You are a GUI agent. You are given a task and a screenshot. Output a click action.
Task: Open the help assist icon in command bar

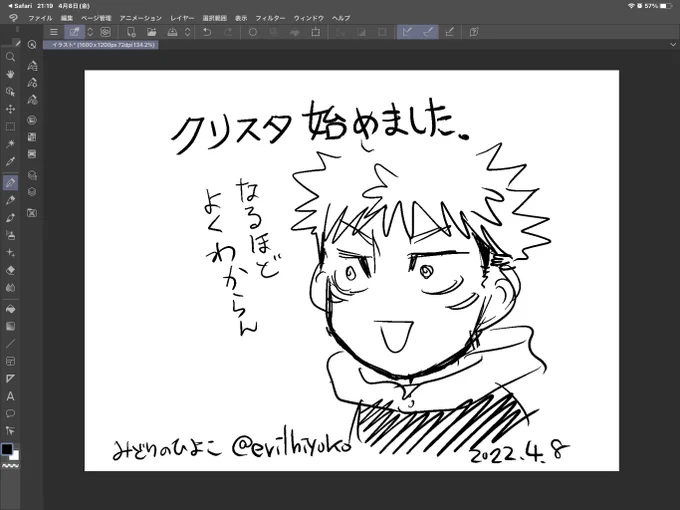tap(474, 32)
